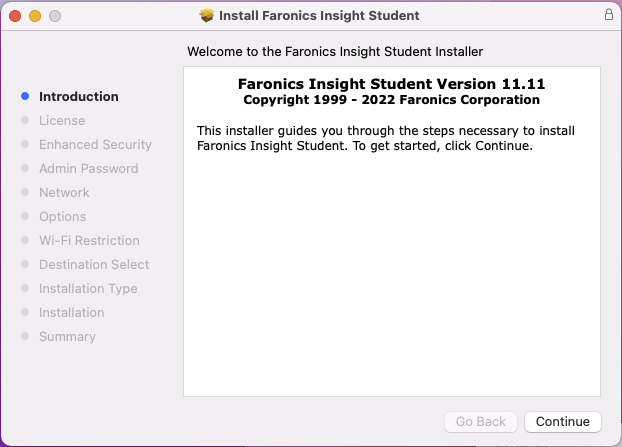
Task: Click the grey bullet beside License
Action: 25,121
